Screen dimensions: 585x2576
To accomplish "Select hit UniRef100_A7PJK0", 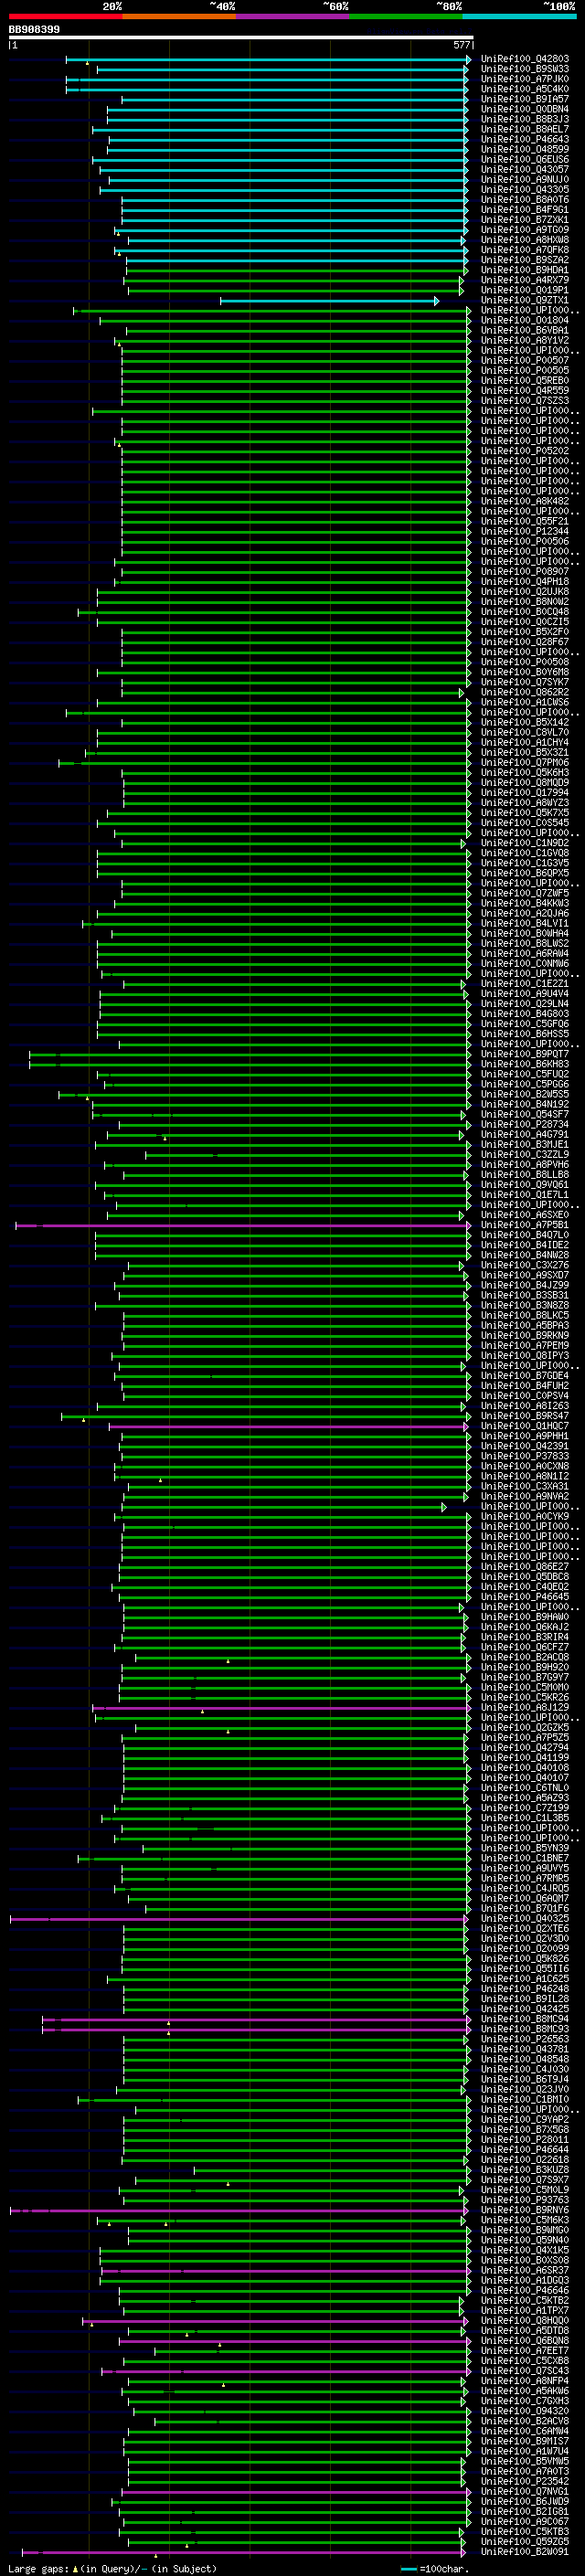I will 525,79.
